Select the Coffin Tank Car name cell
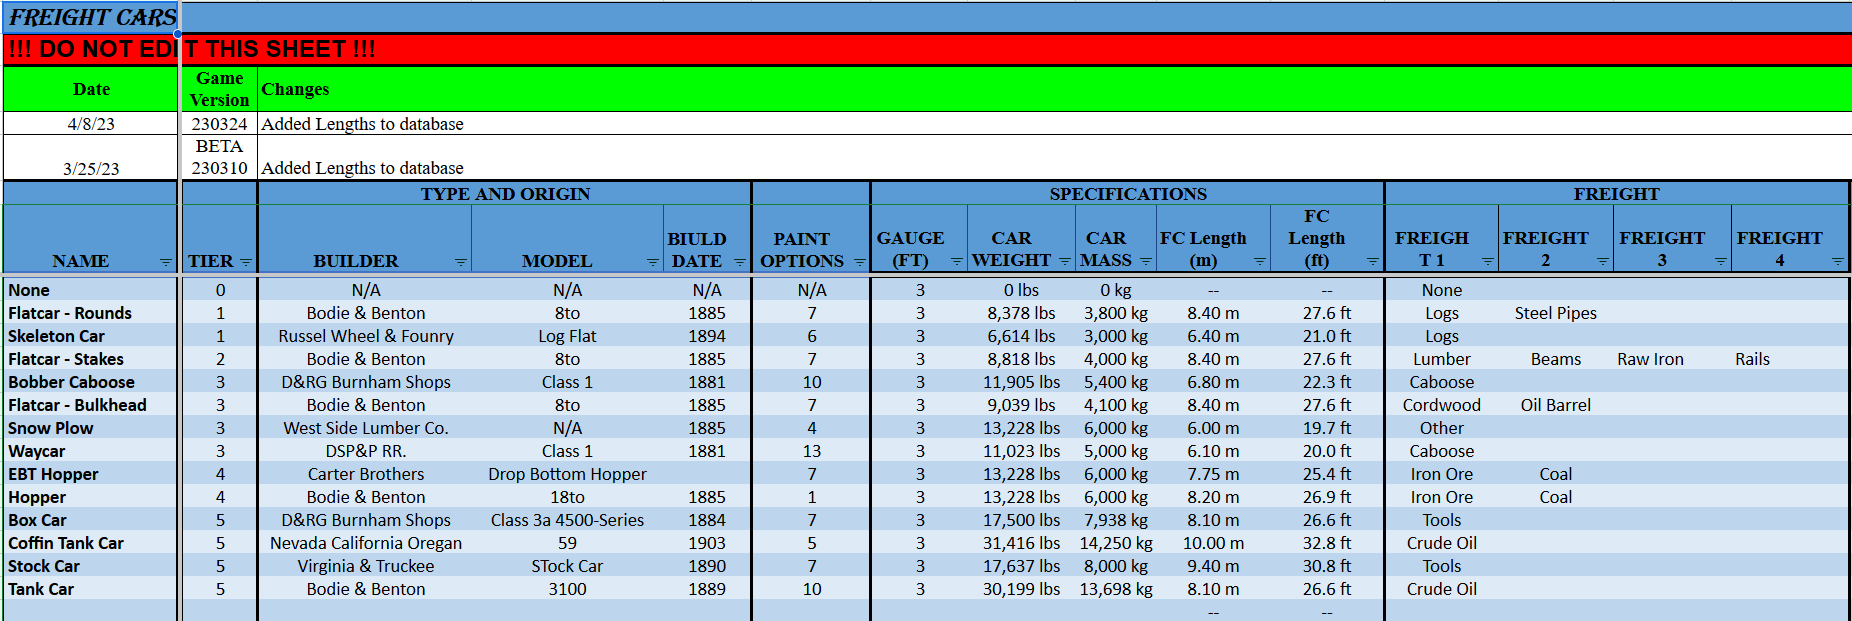Image resolution: width=1852 pixels, height=621 pixels. [91, 543]
